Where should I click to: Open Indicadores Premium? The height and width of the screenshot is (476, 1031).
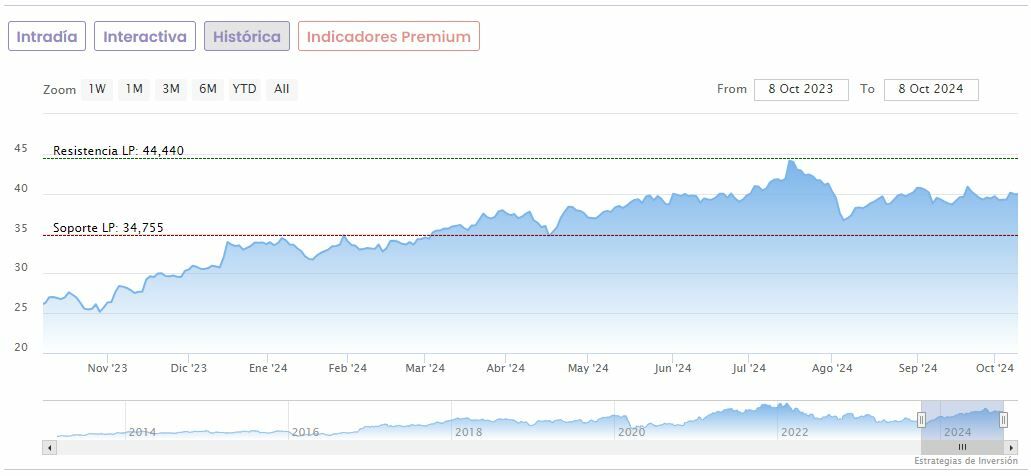pyautogui.click(x=388, y=37)
